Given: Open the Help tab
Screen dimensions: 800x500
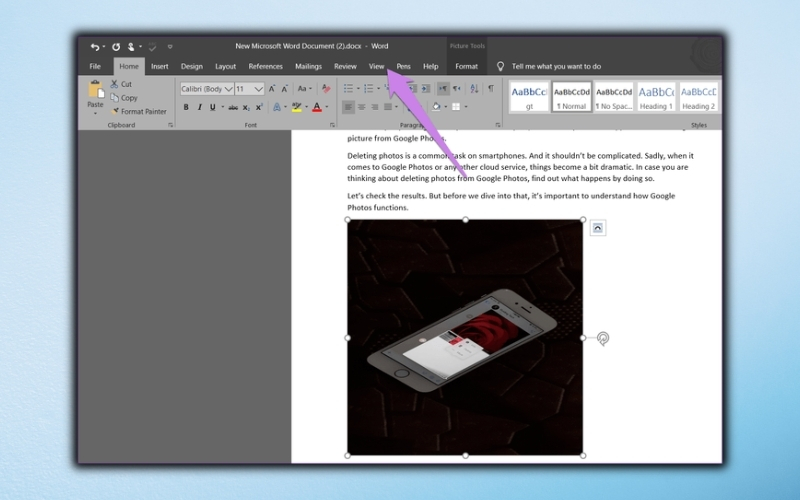Looking at the screenshot, I should (x=431, y=66).
